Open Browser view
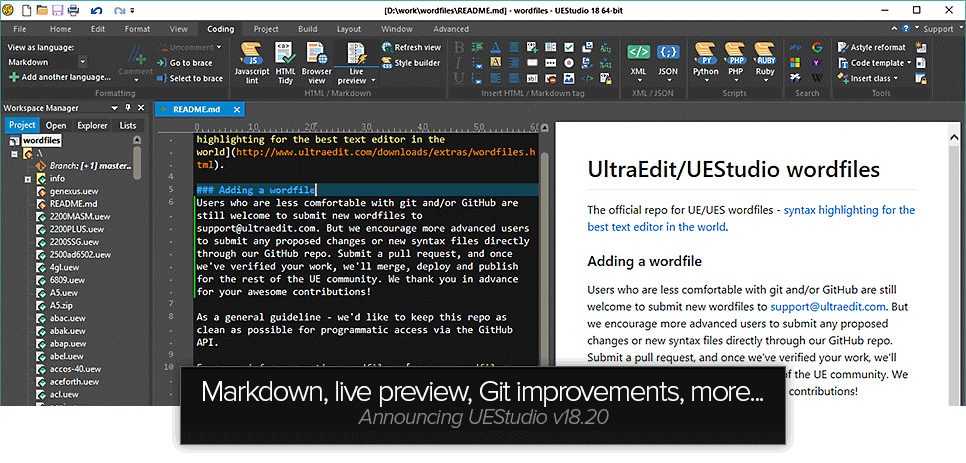966x463 pixels. click(317, 62)
